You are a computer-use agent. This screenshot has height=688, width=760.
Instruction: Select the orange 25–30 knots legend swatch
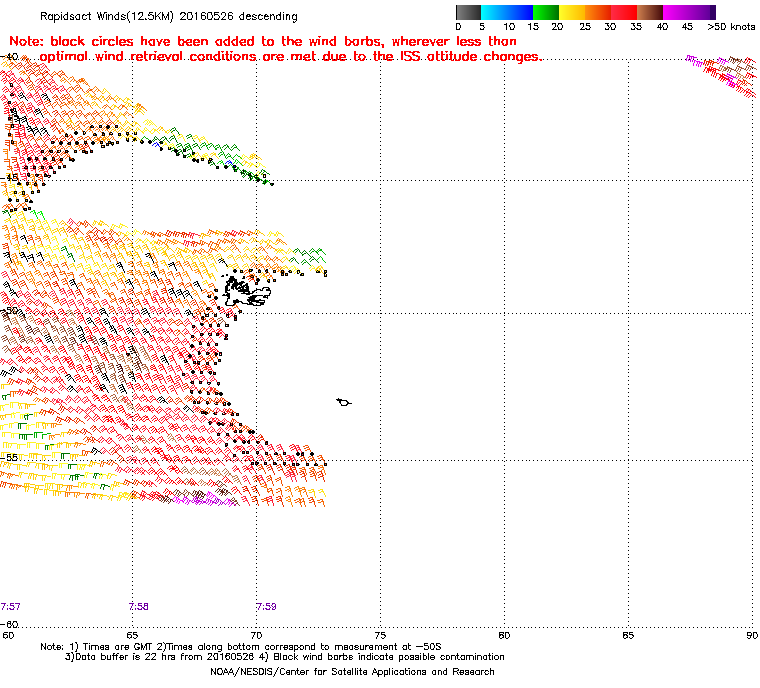tap(598, 12)
